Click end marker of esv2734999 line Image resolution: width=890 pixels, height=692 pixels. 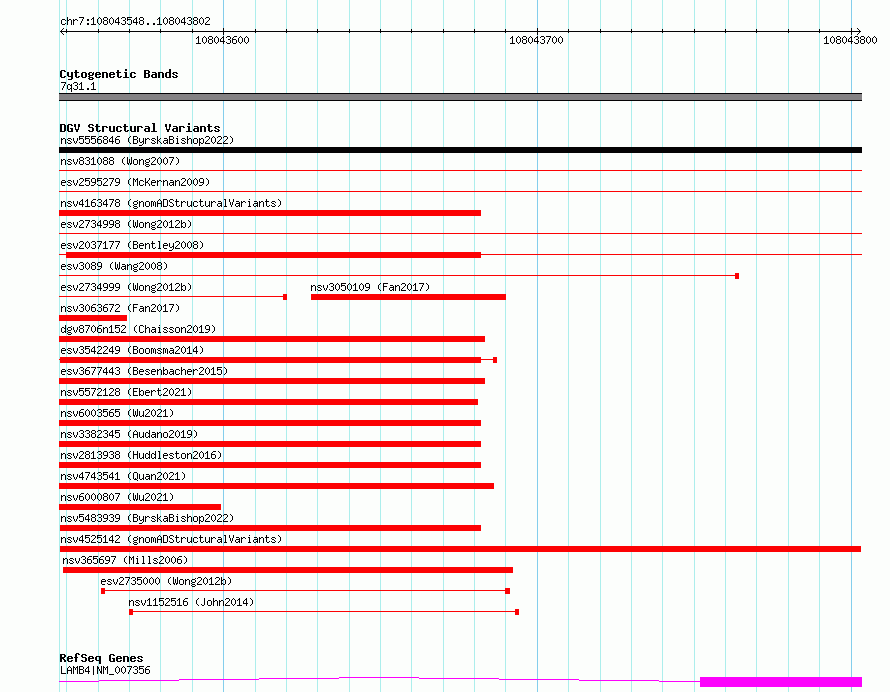pos(285,297)
